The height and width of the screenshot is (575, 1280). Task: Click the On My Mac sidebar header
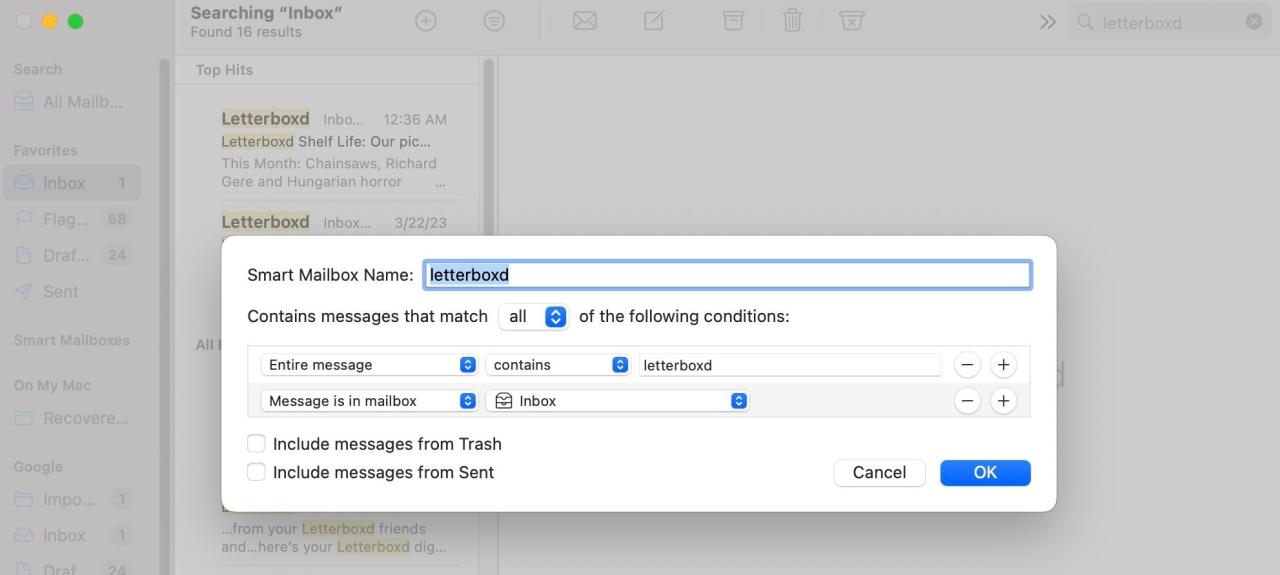click(x=52, y=386)
